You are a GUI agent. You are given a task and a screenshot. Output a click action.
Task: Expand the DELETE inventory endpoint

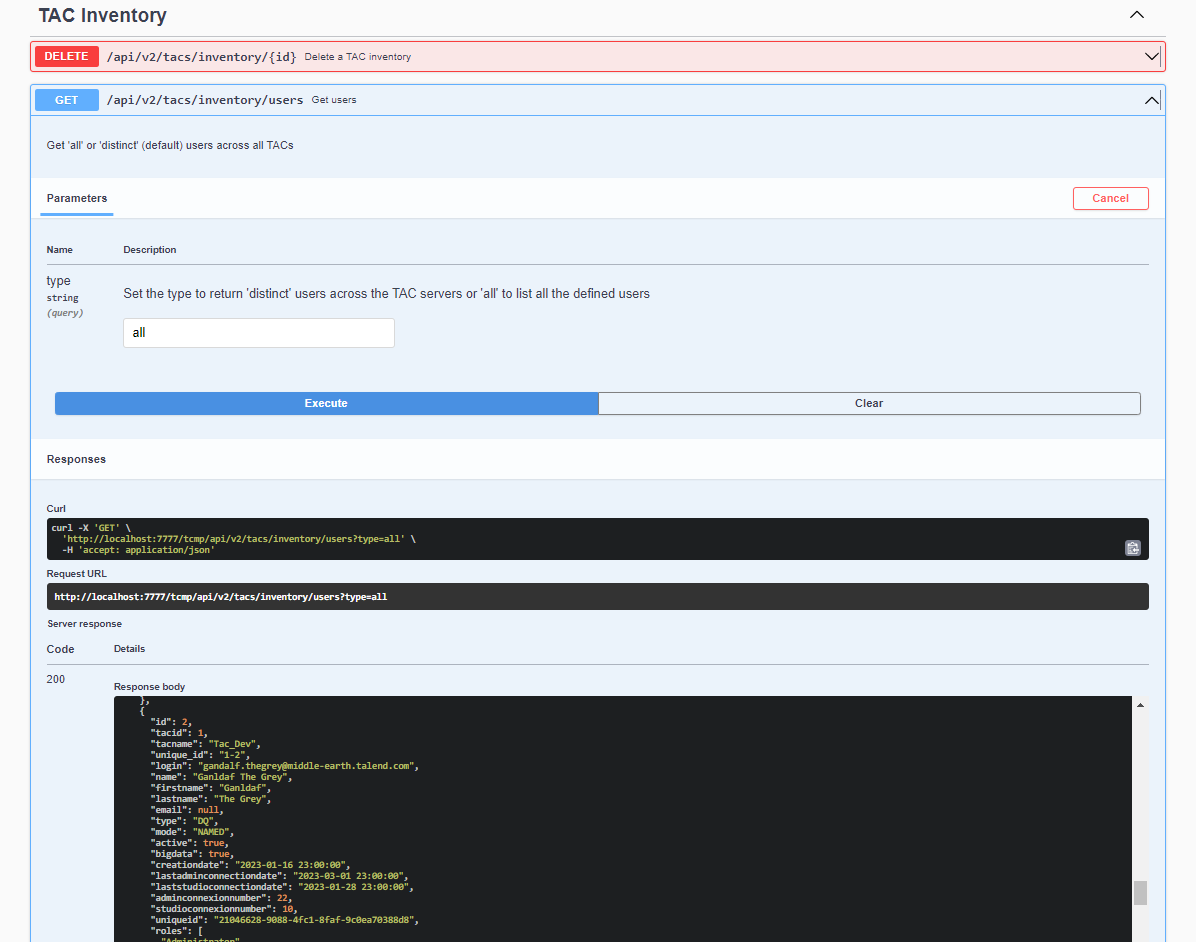point(1151,56)
